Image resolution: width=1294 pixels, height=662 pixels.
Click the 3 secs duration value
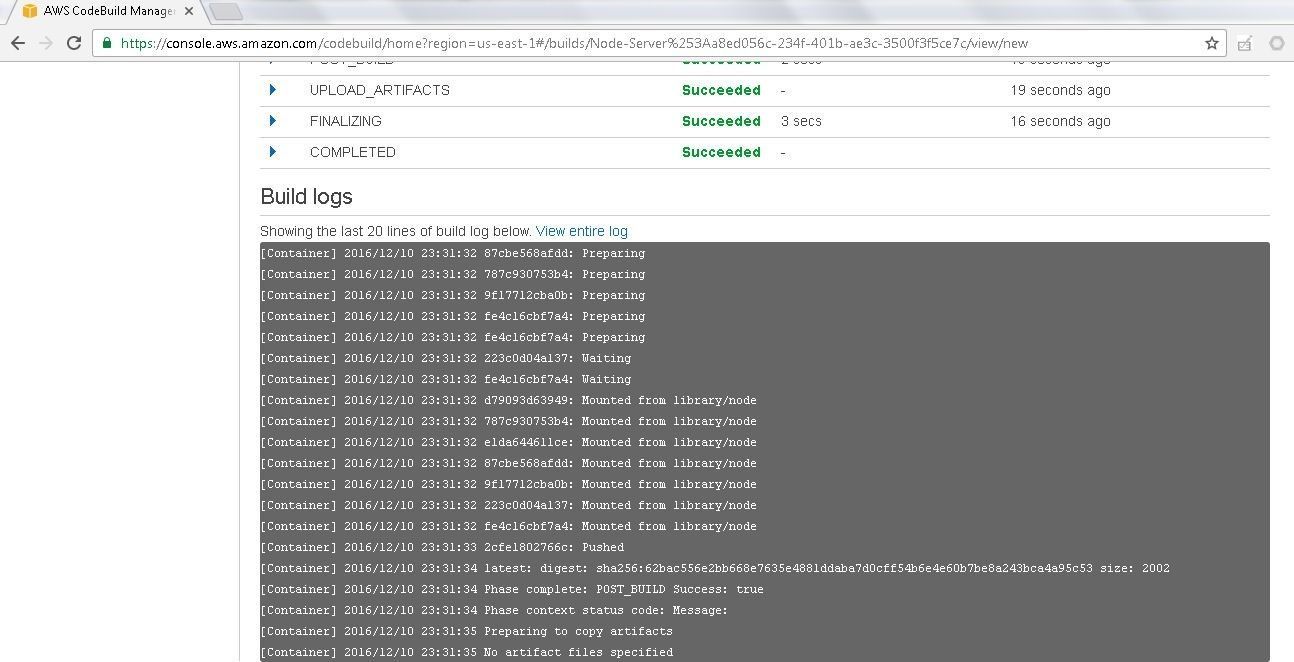801,121
